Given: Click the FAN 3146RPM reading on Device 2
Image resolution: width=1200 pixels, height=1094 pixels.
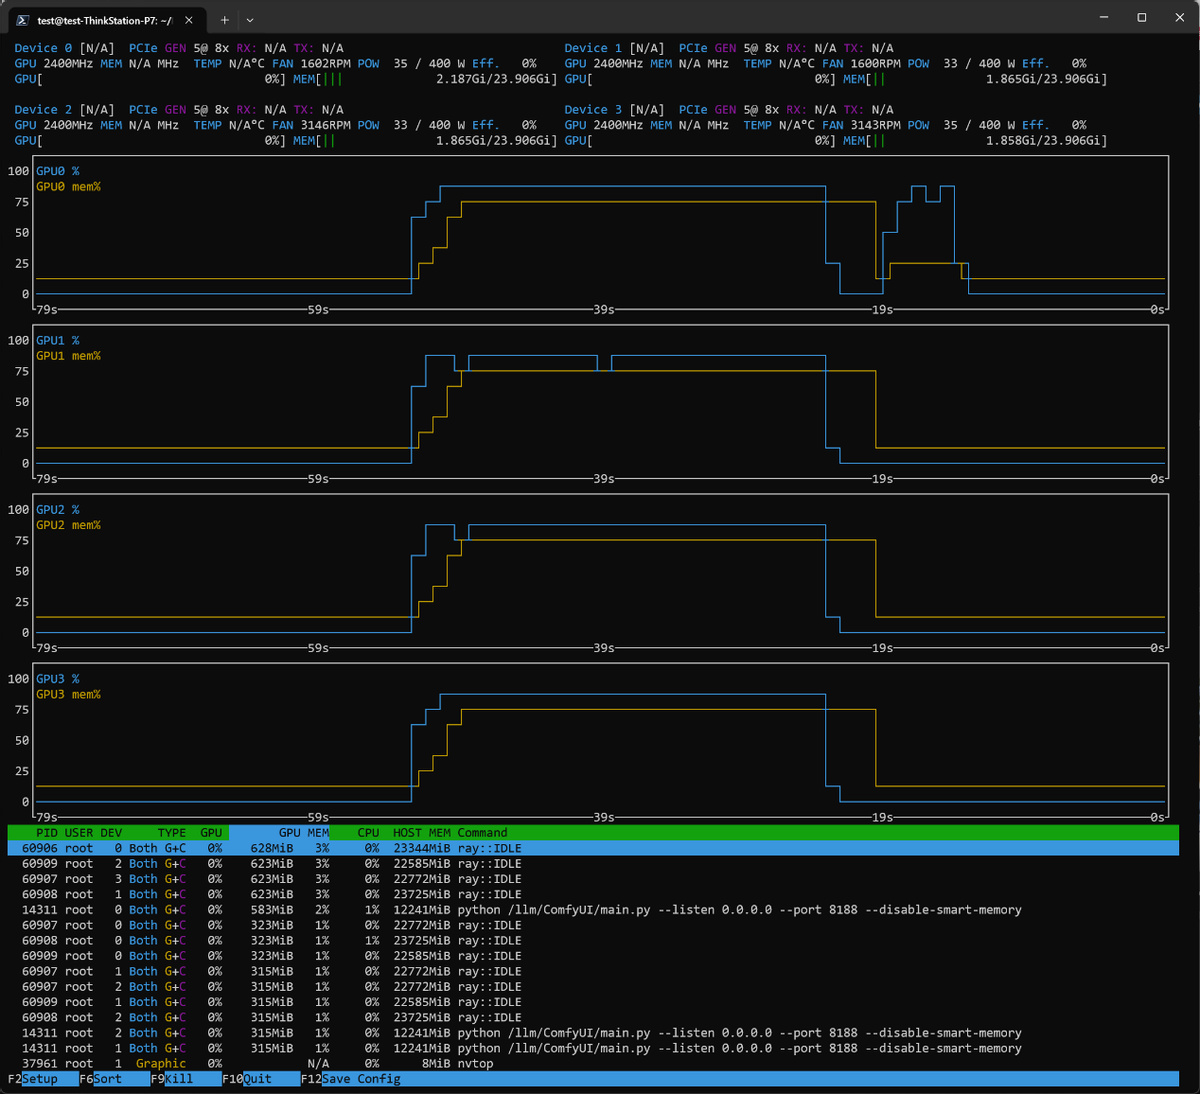Looking at the screenshot, I should pos(311,126).
